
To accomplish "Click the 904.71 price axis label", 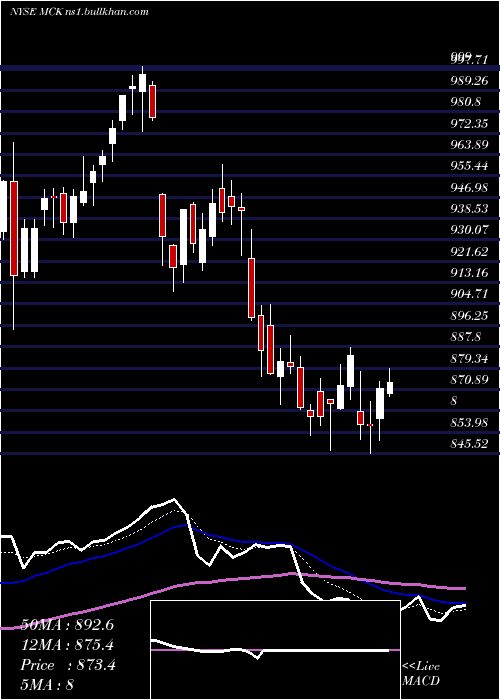I will (469, 294).
